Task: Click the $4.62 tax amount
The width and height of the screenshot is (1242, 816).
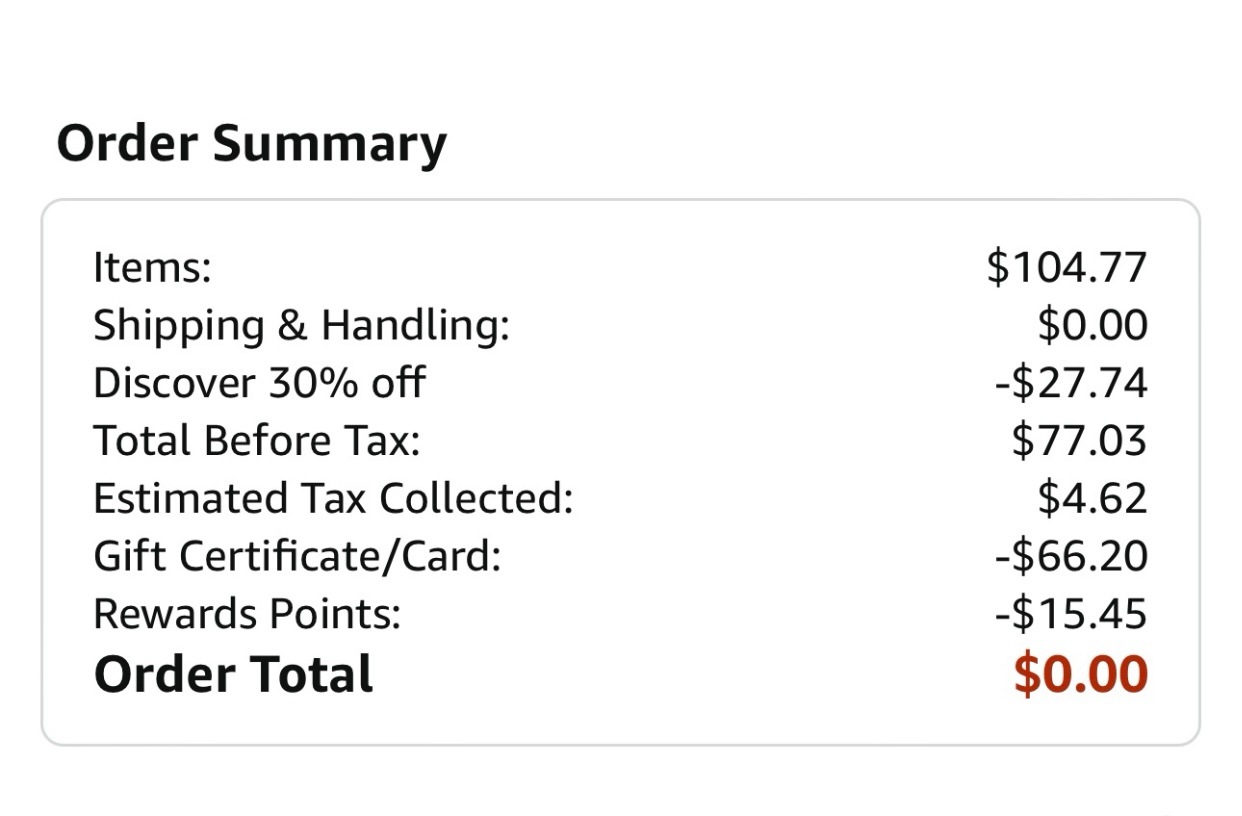Action: click(1093, 498)
